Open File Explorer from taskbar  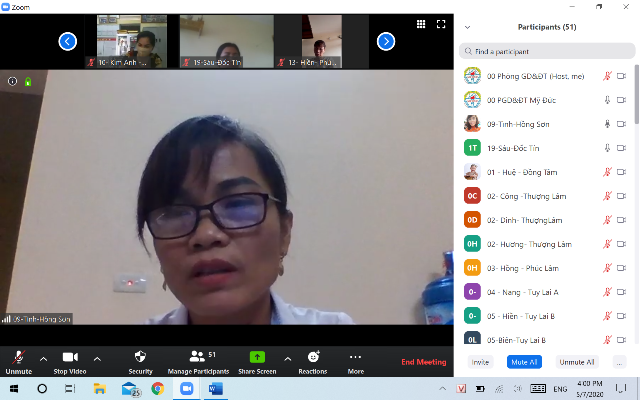[100, 389]
